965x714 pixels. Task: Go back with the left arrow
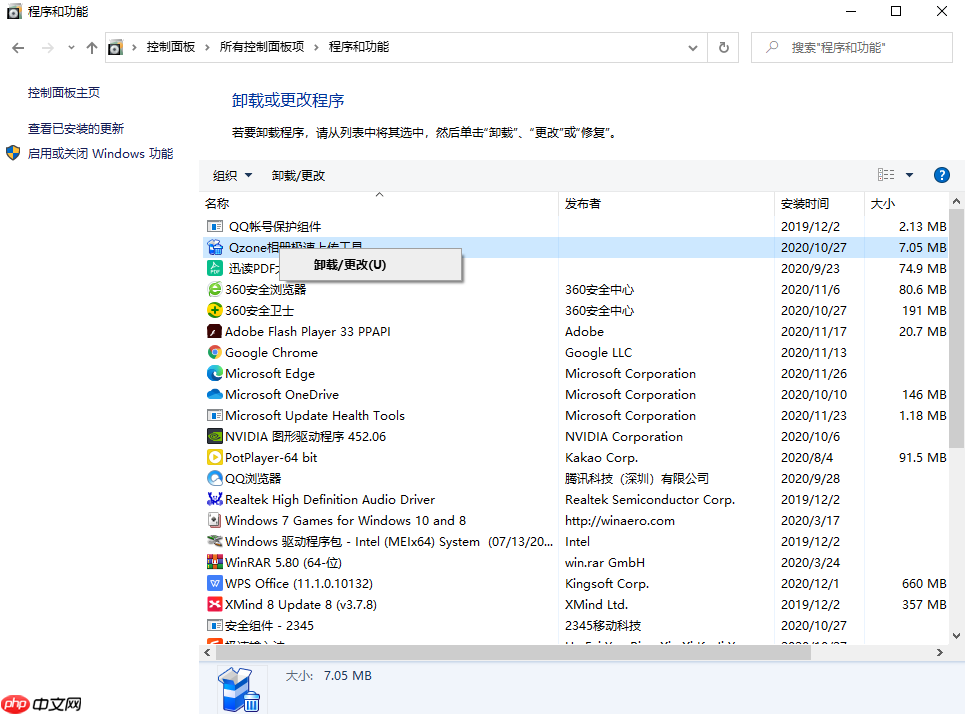18,47
